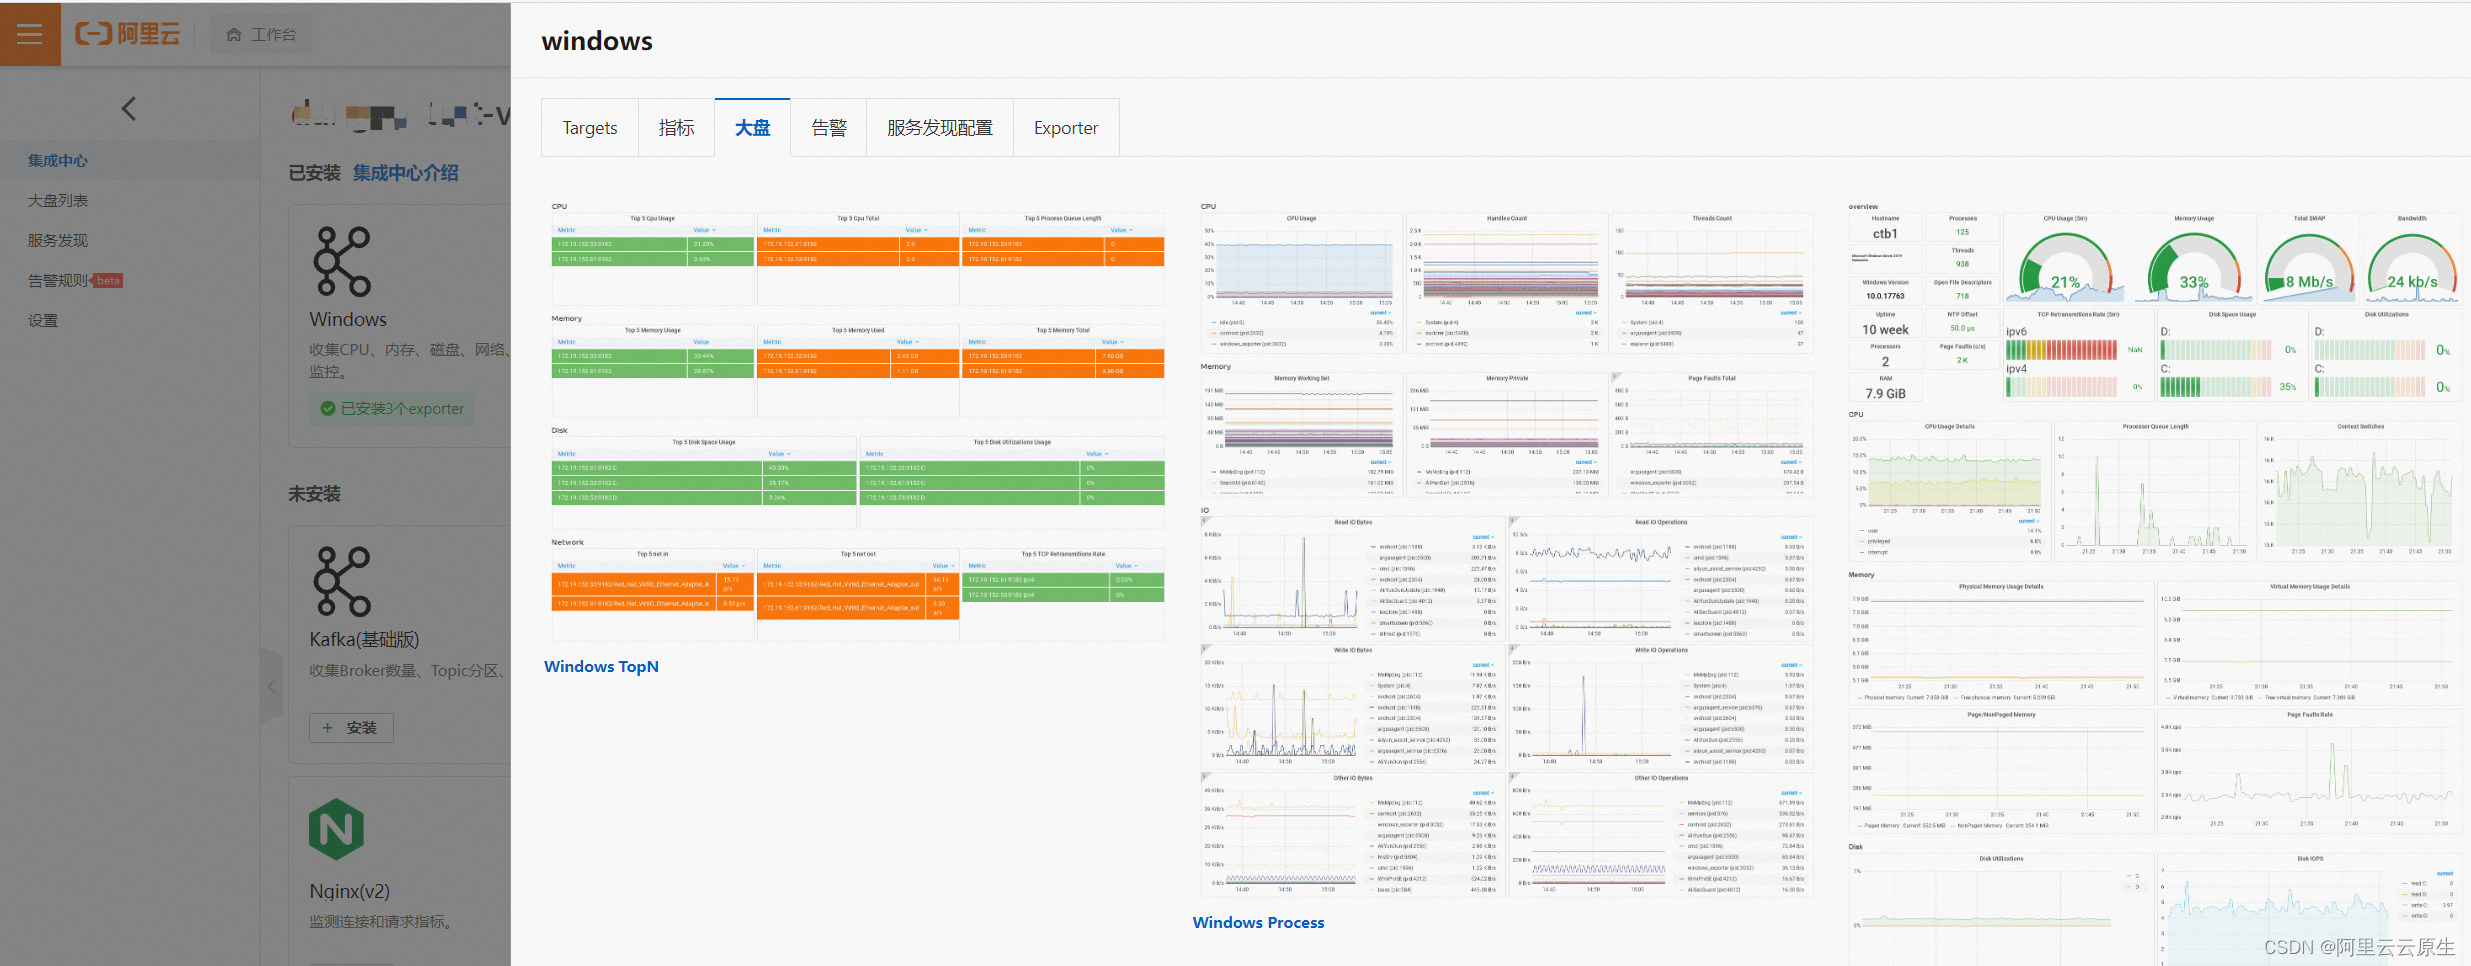Open the Windows TopN dashboard link
2471x966 pixels.
coord(601,666)
